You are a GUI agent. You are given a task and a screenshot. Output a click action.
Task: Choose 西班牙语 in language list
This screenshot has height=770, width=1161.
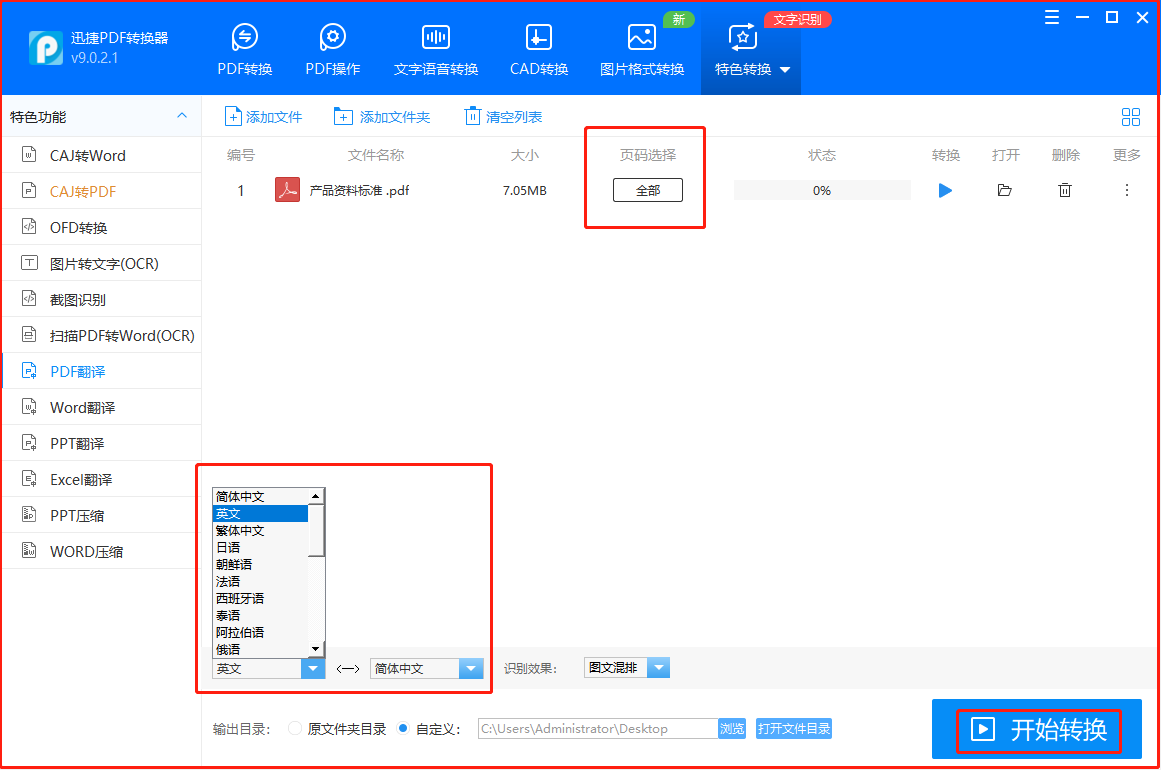click(x=260, y=598)
